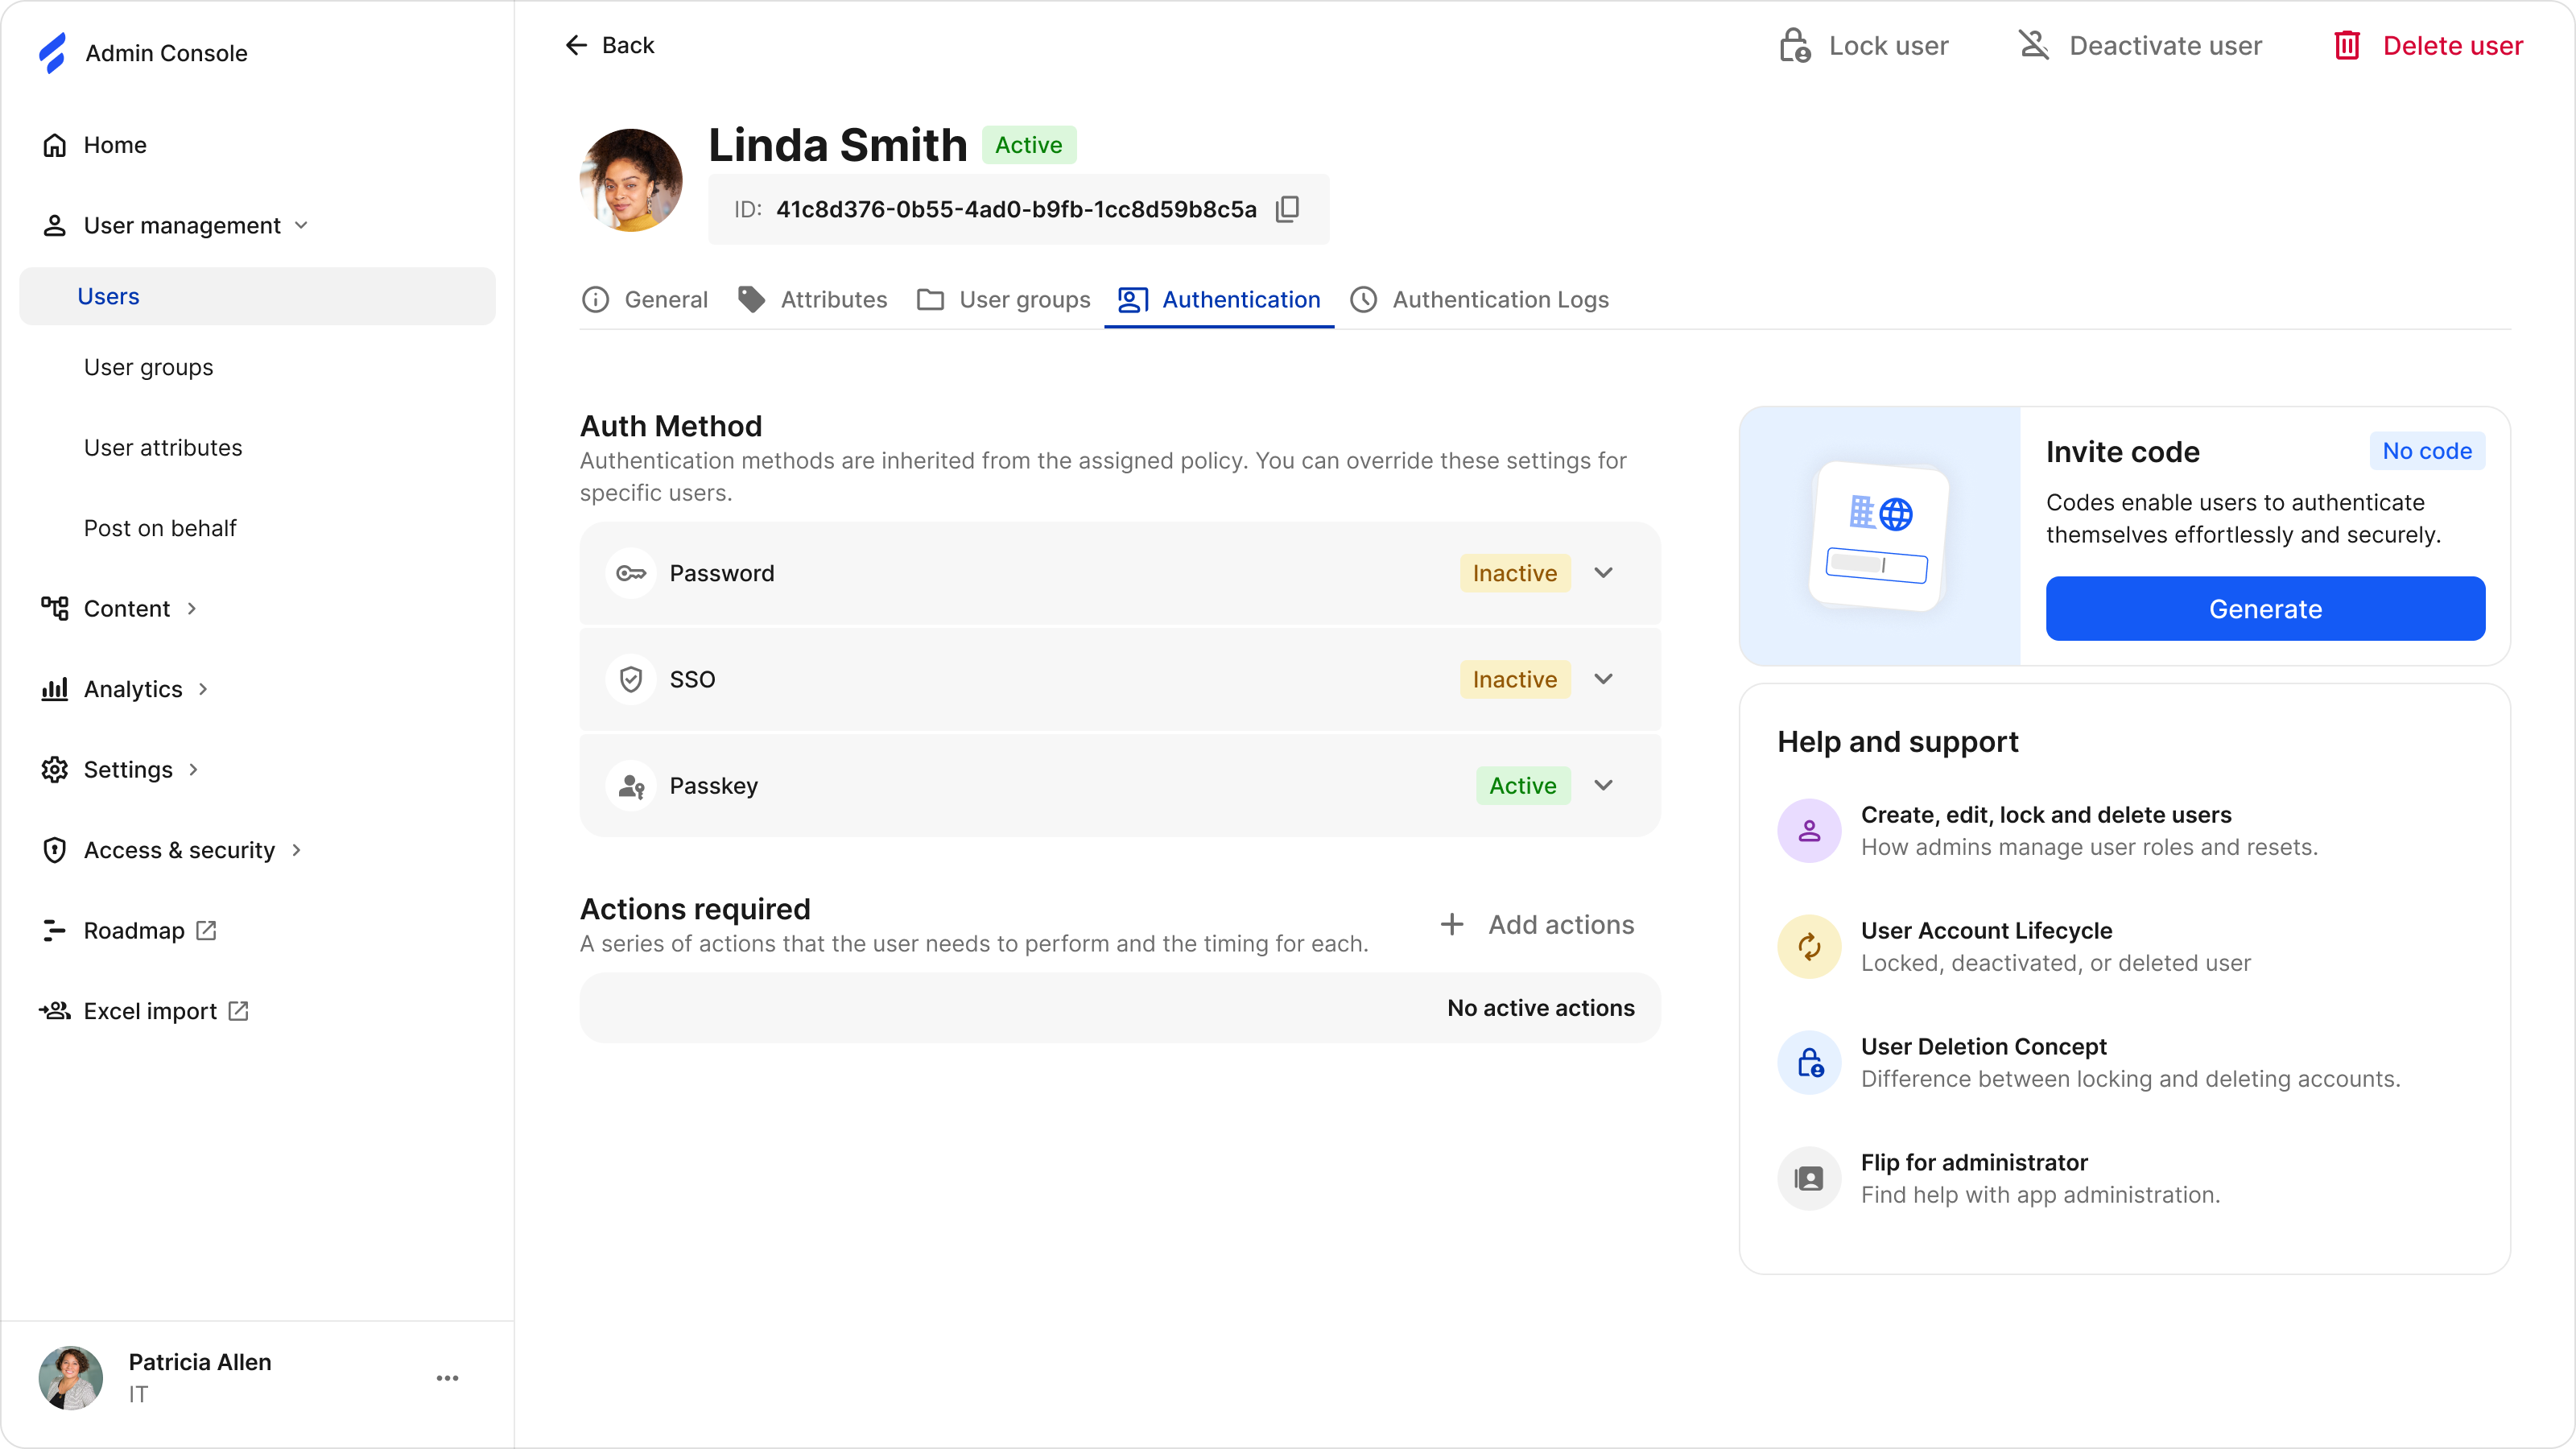Select Users in the sidebar

(x=257, y=296)
